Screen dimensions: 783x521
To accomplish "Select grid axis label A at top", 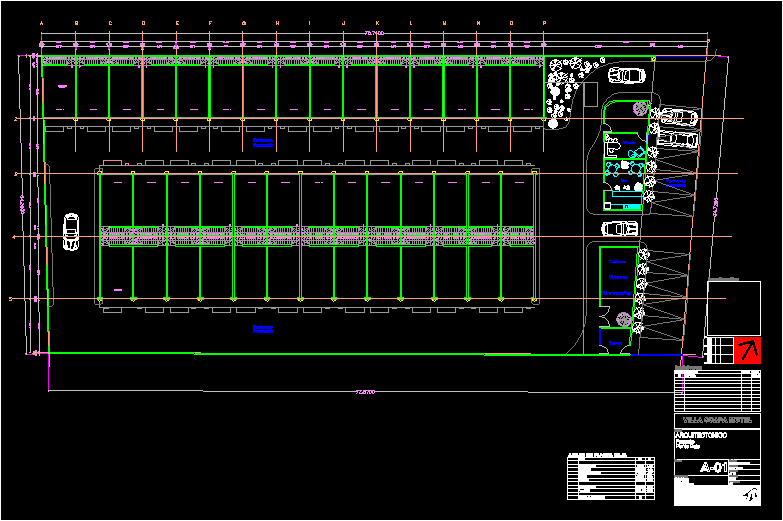I will point(41,22).
